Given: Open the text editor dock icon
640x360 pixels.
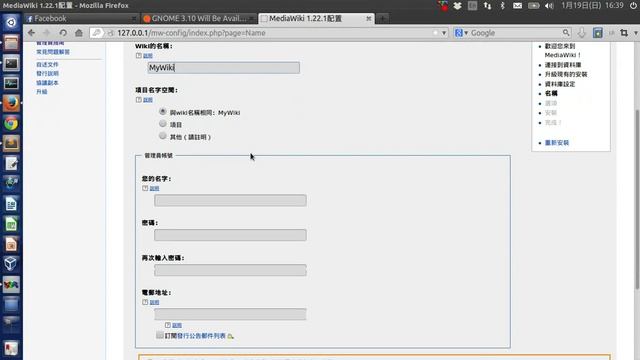Looking at the screenshot, I should [11, 163].
